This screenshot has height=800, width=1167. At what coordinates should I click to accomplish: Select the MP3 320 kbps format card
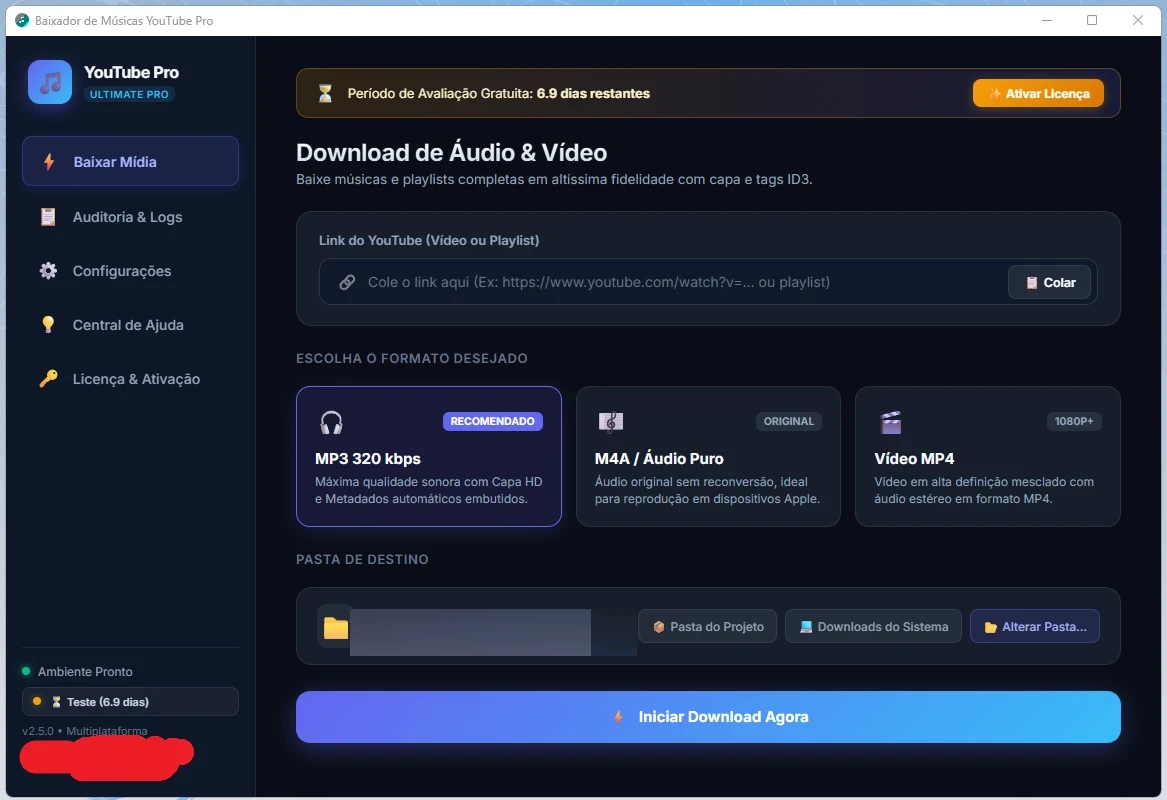point(429,456)
